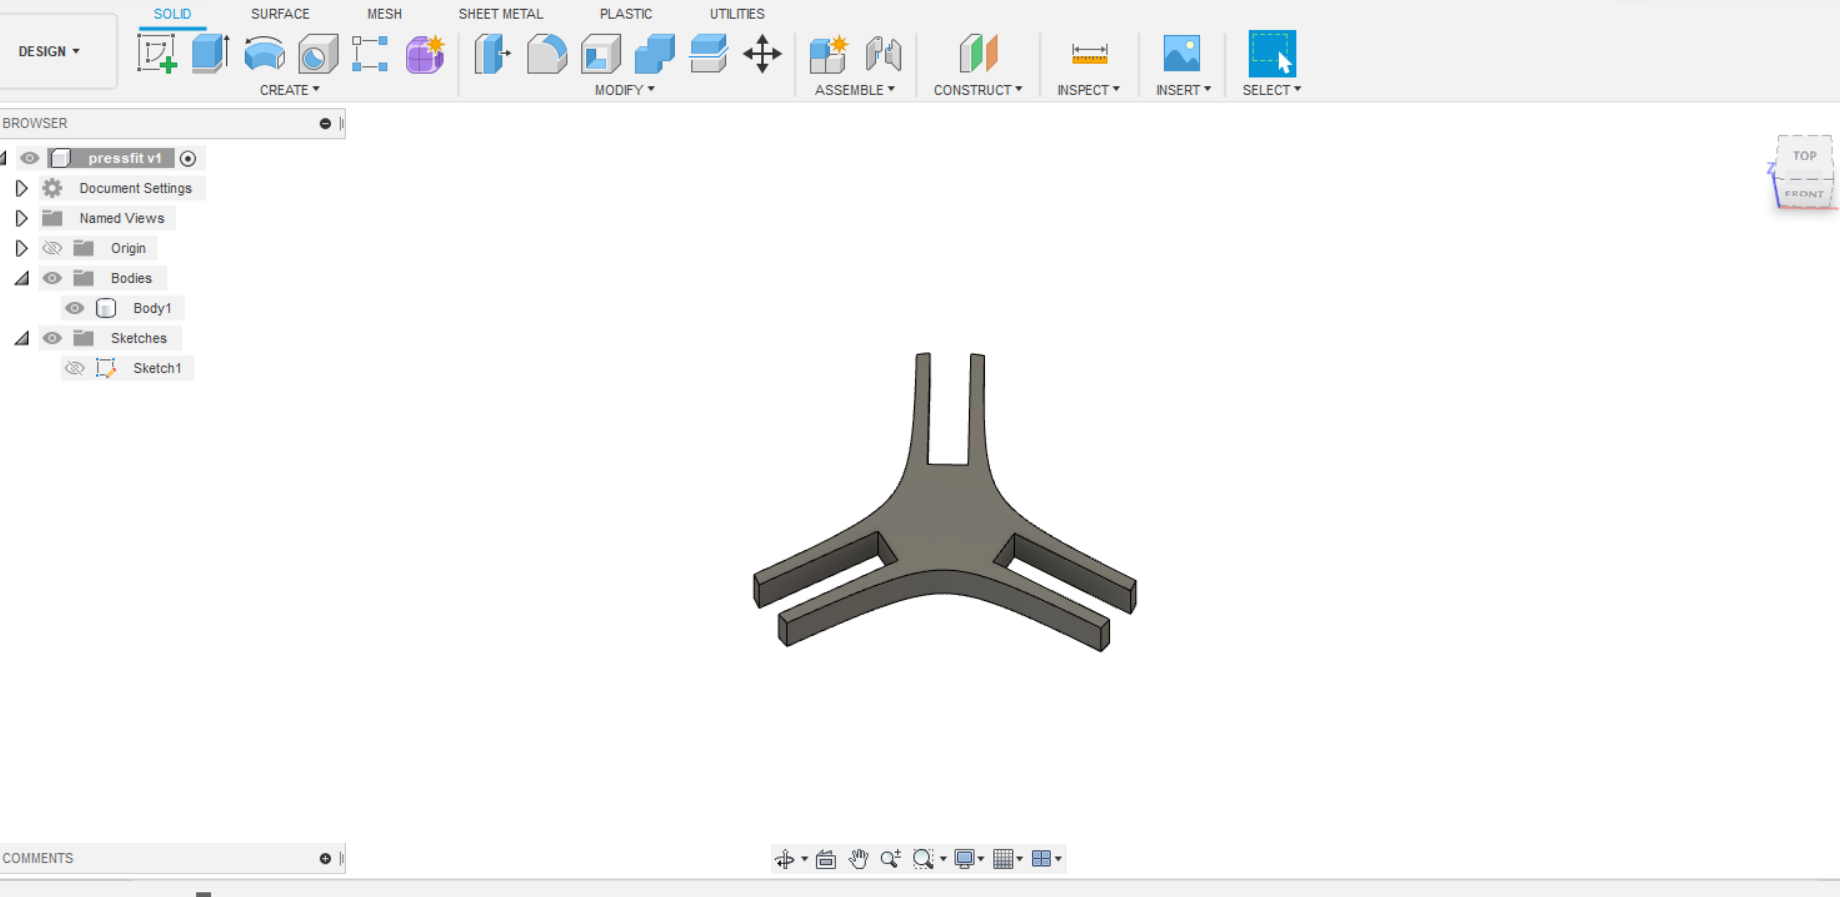The height and width of the screenshot is (897, 1840).
Task: Collapse the Sketches folder
Action: 21,339
